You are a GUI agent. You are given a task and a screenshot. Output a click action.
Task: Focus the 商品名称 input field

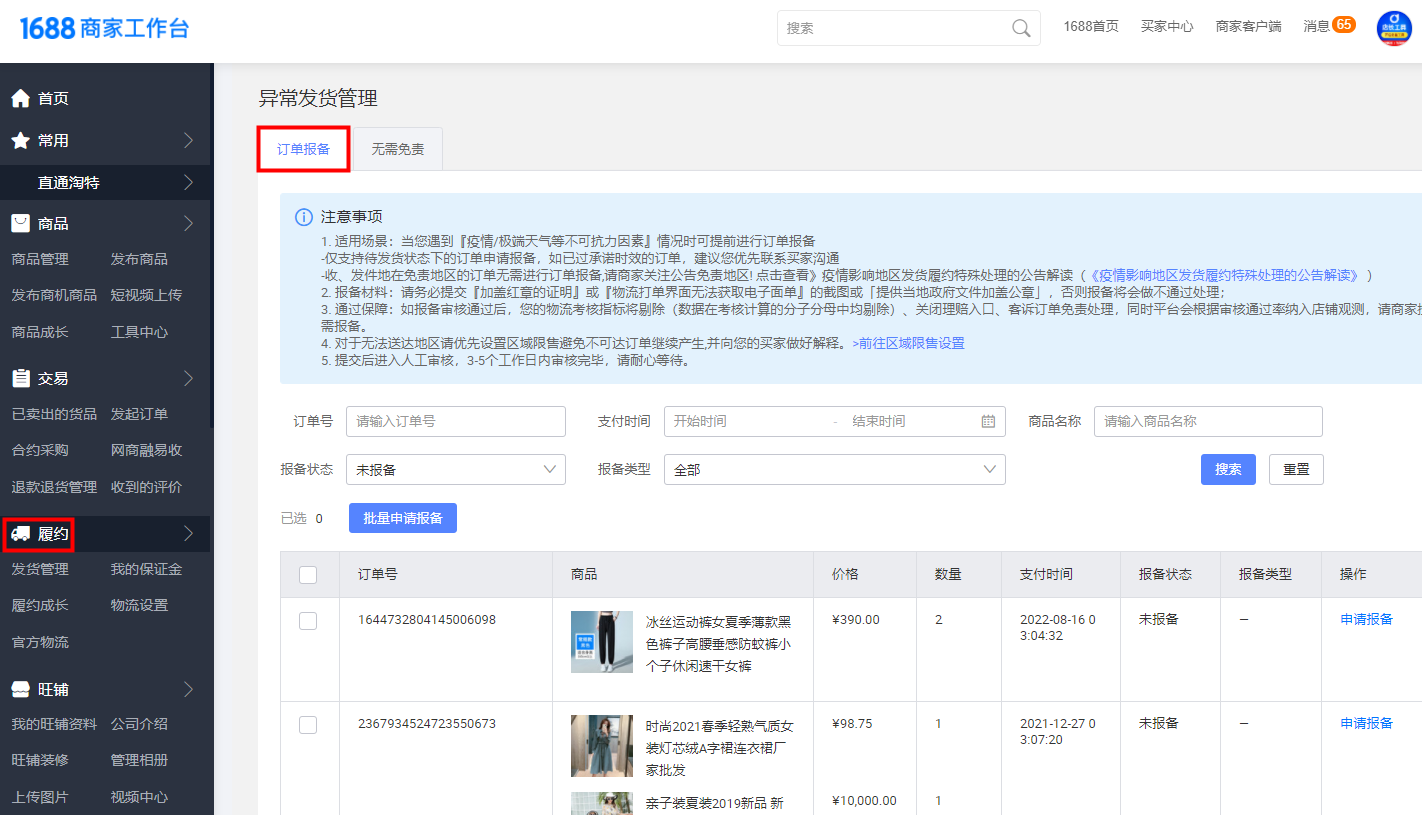[x=1208, y=421]
